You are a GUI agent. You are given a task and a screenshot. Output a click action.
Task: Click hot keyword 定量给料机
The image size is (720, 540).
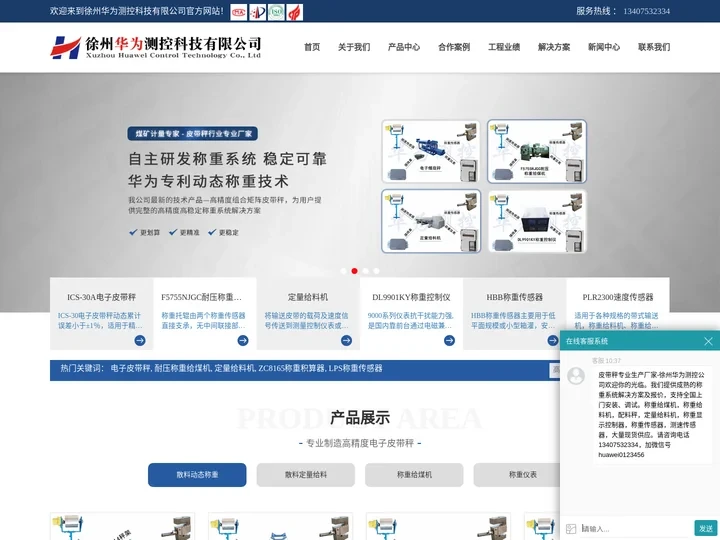pos(235,368)
